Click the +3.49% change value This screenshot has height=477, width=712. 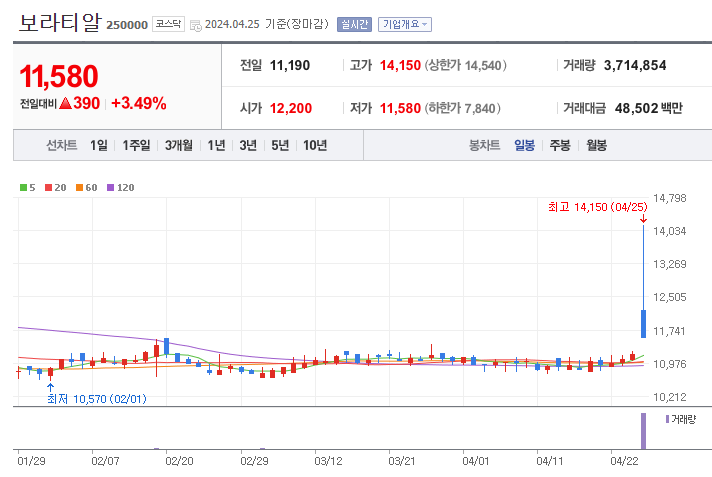coord(138,103)
